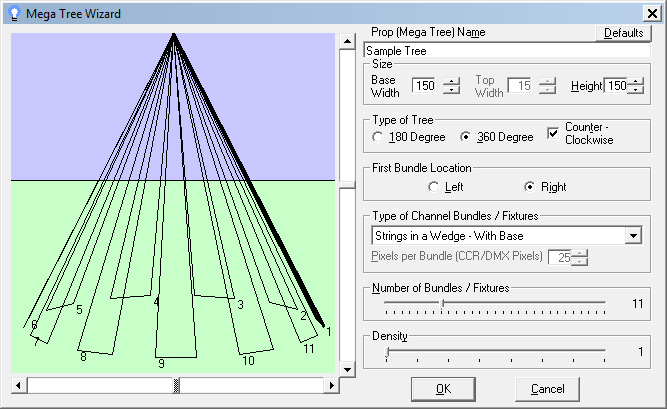
Task: Choose Right for first bundle location
Action: (x=530, y=187)
